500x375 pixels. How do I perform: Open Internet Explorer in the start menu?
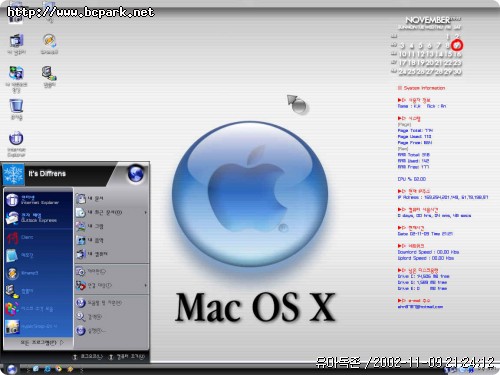[38, 200]
